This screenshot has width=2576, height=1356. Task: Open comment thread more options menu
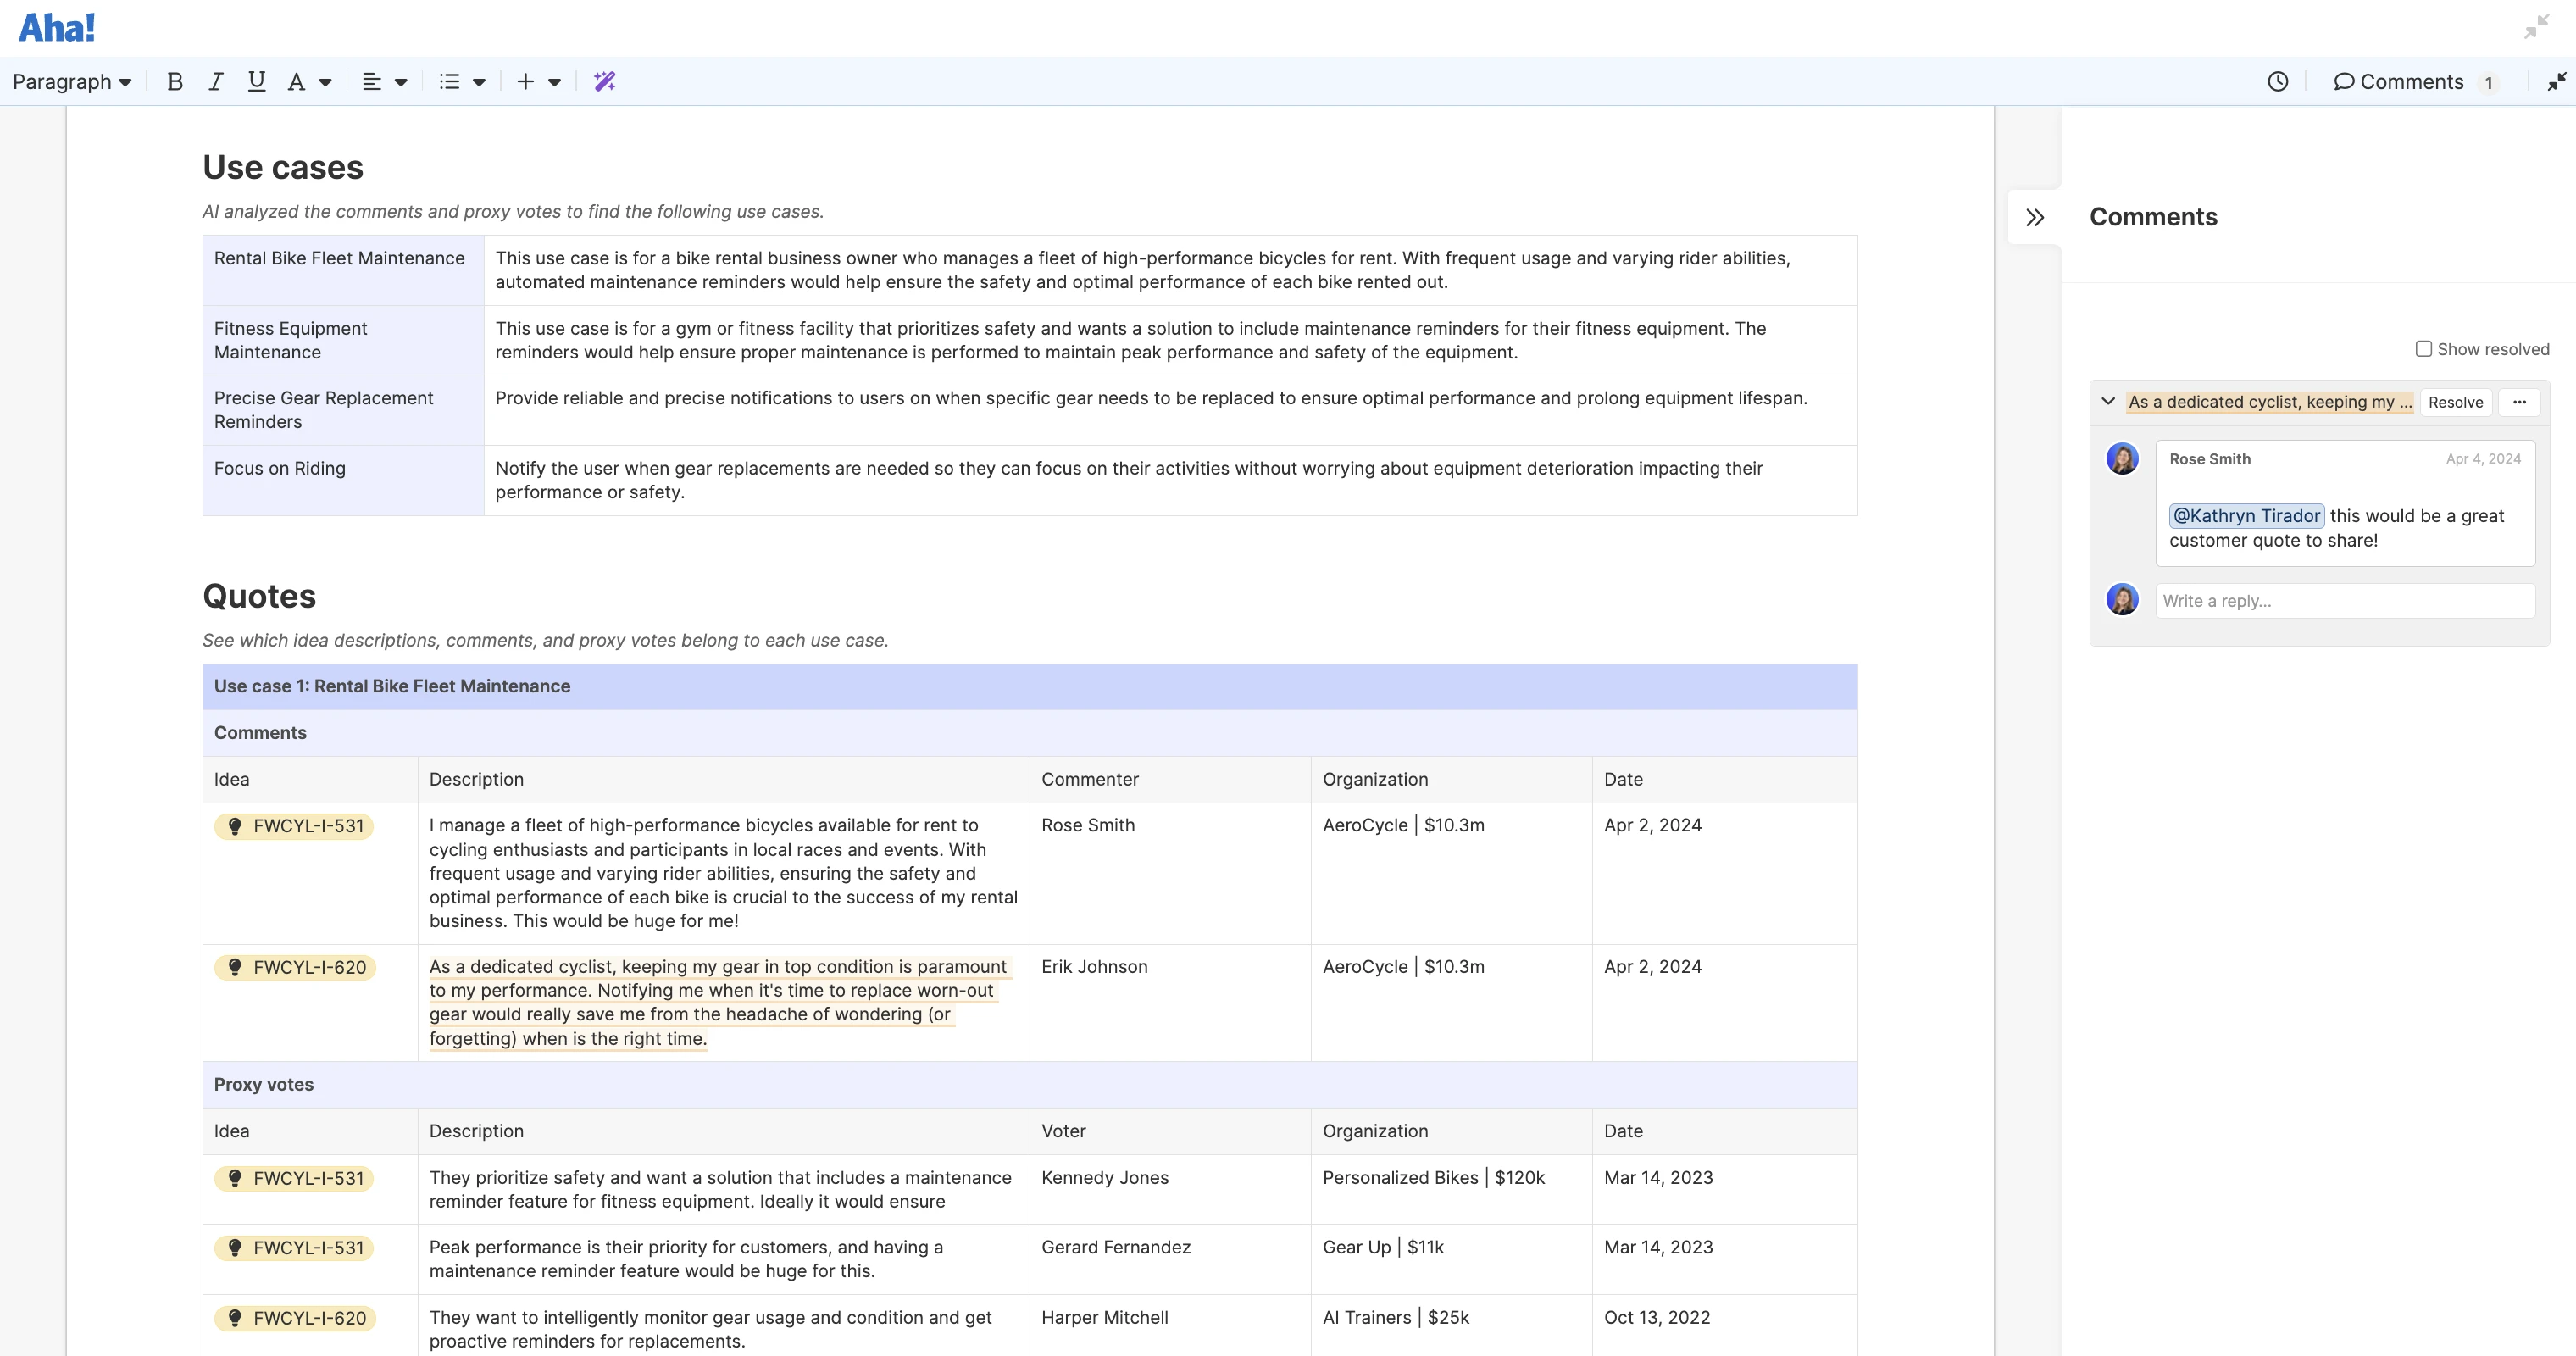pyautogui.click(x=2519, y=402)
